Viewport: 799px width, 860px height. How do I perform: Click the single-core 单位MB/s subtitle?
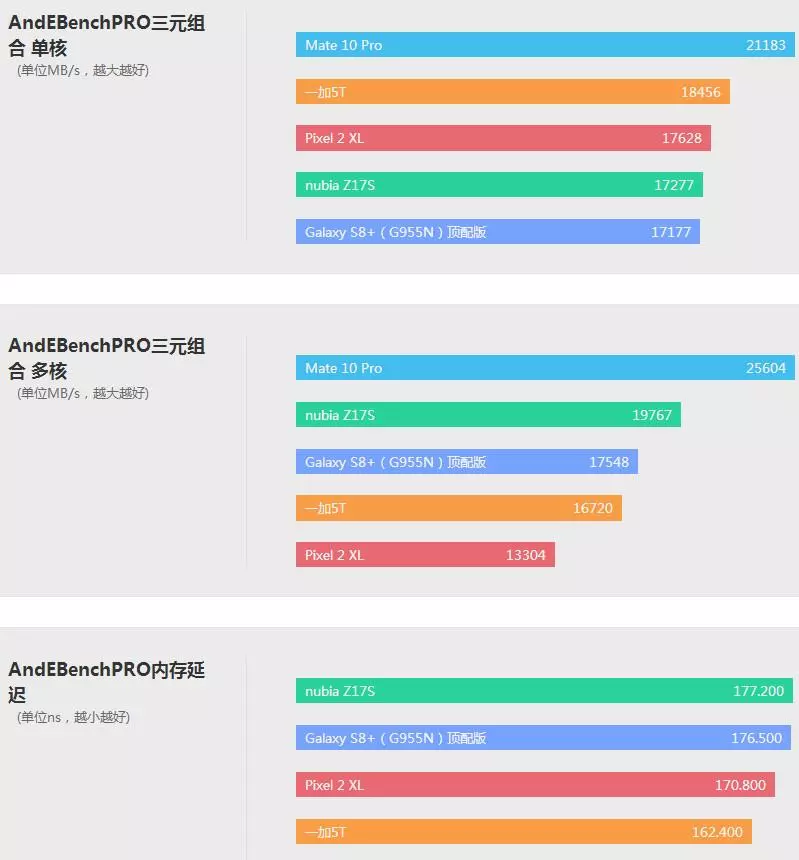(x=83, y=70)
